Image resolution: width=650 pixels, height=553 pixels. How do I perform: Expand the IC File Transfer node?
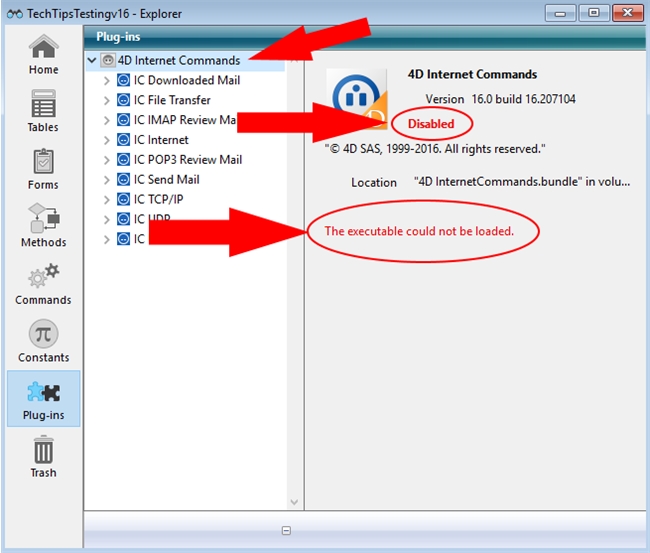[x=107, y=100]
